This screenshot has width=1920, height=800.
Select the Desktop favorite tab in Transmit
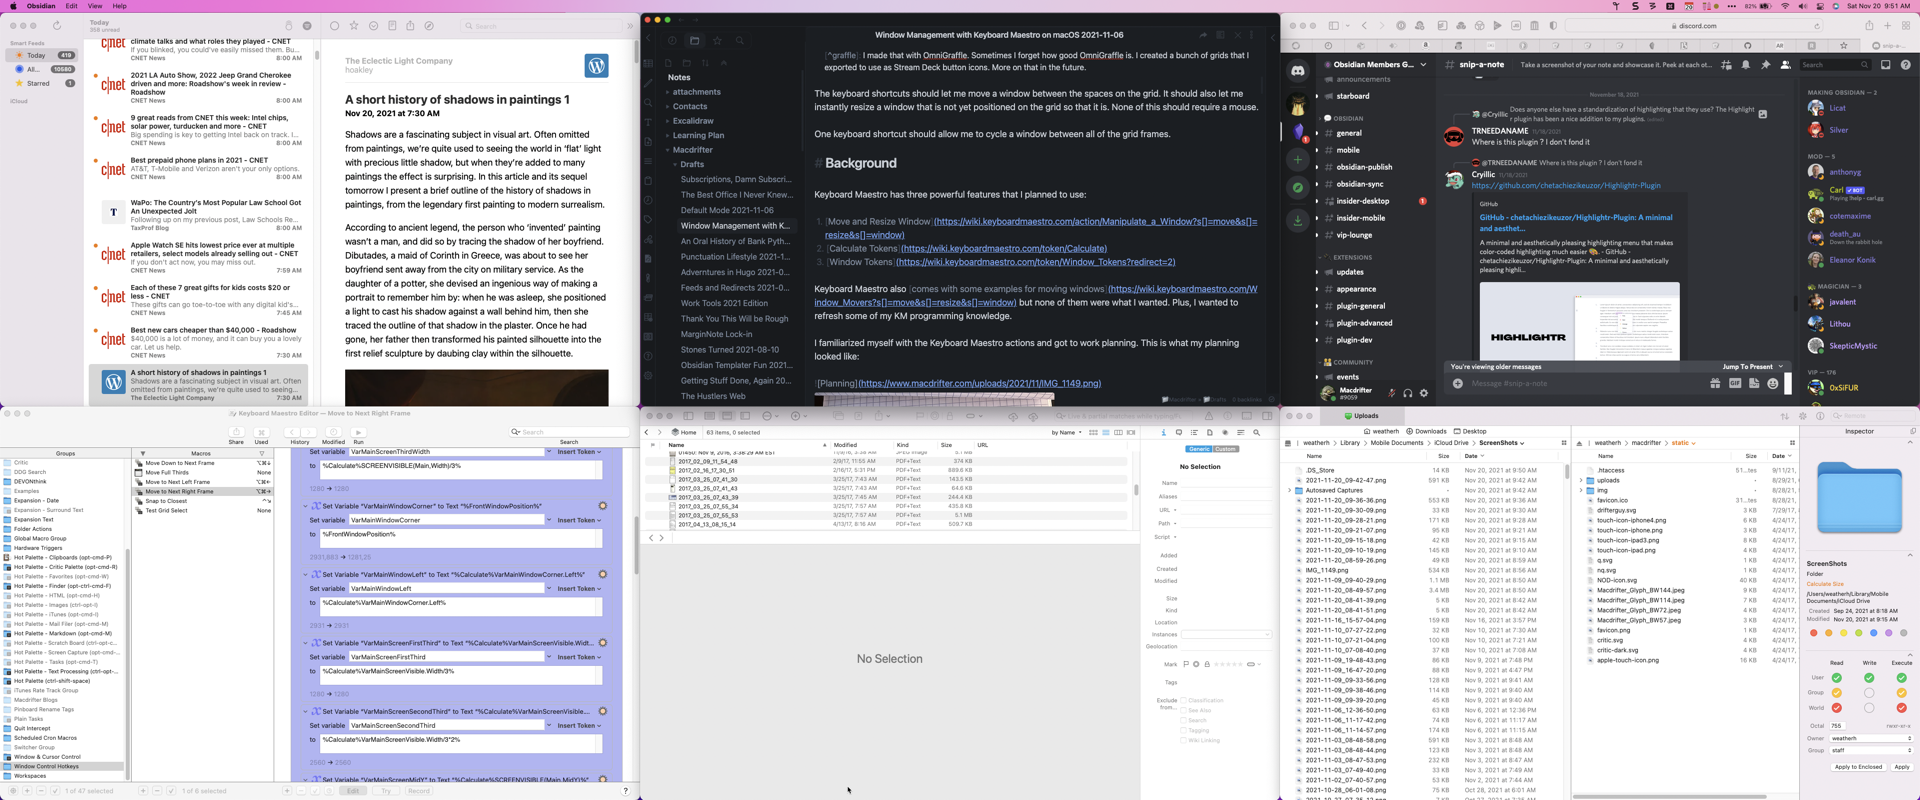click(x=1470, y=431)
